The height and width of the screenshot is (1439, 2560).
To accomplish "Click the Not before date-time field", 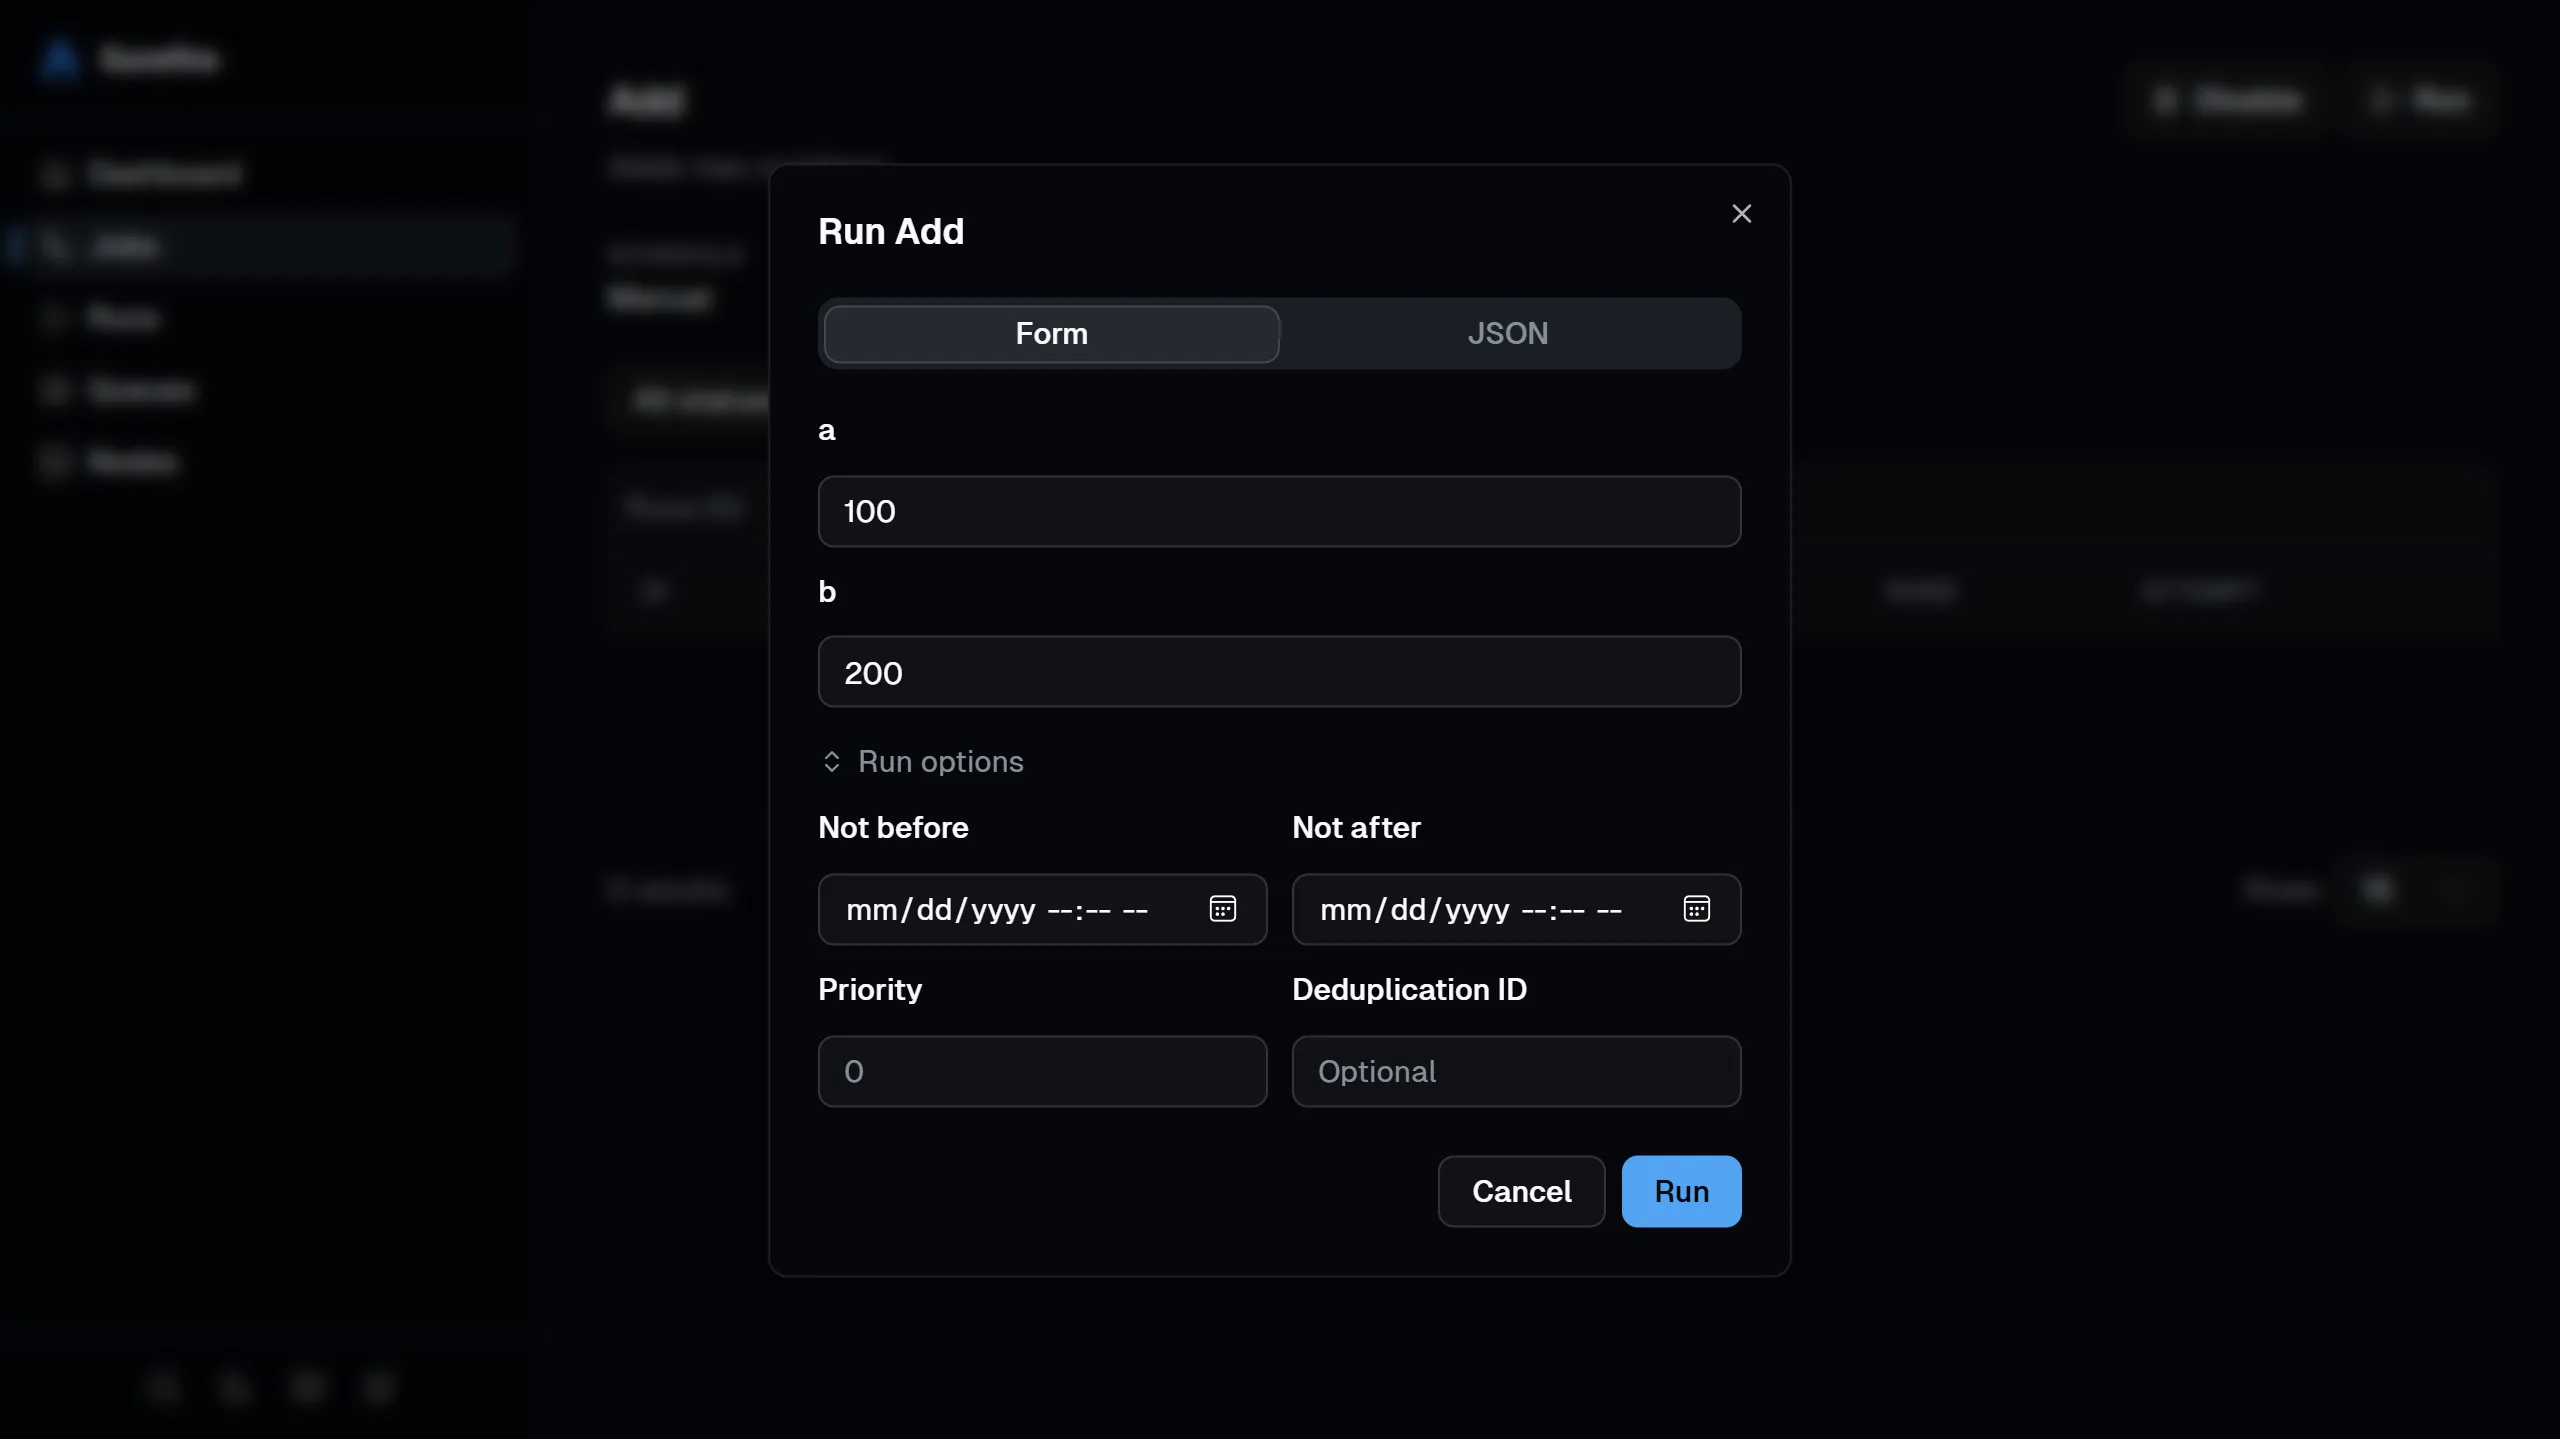I will 1042,909.
